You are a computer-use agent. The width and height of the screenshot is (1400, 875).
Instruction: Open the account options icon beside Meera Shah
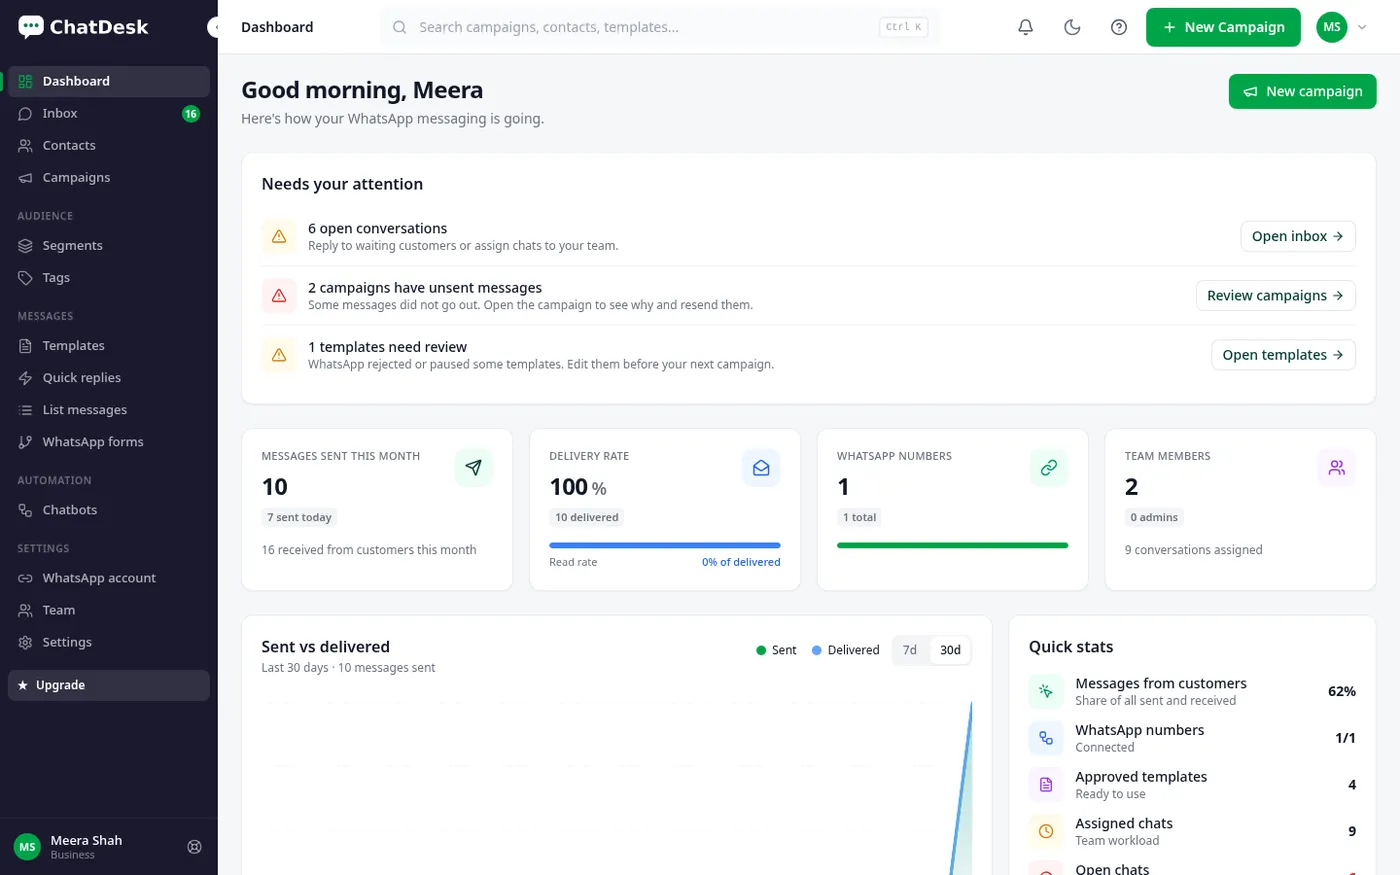(x=195, y=847)
